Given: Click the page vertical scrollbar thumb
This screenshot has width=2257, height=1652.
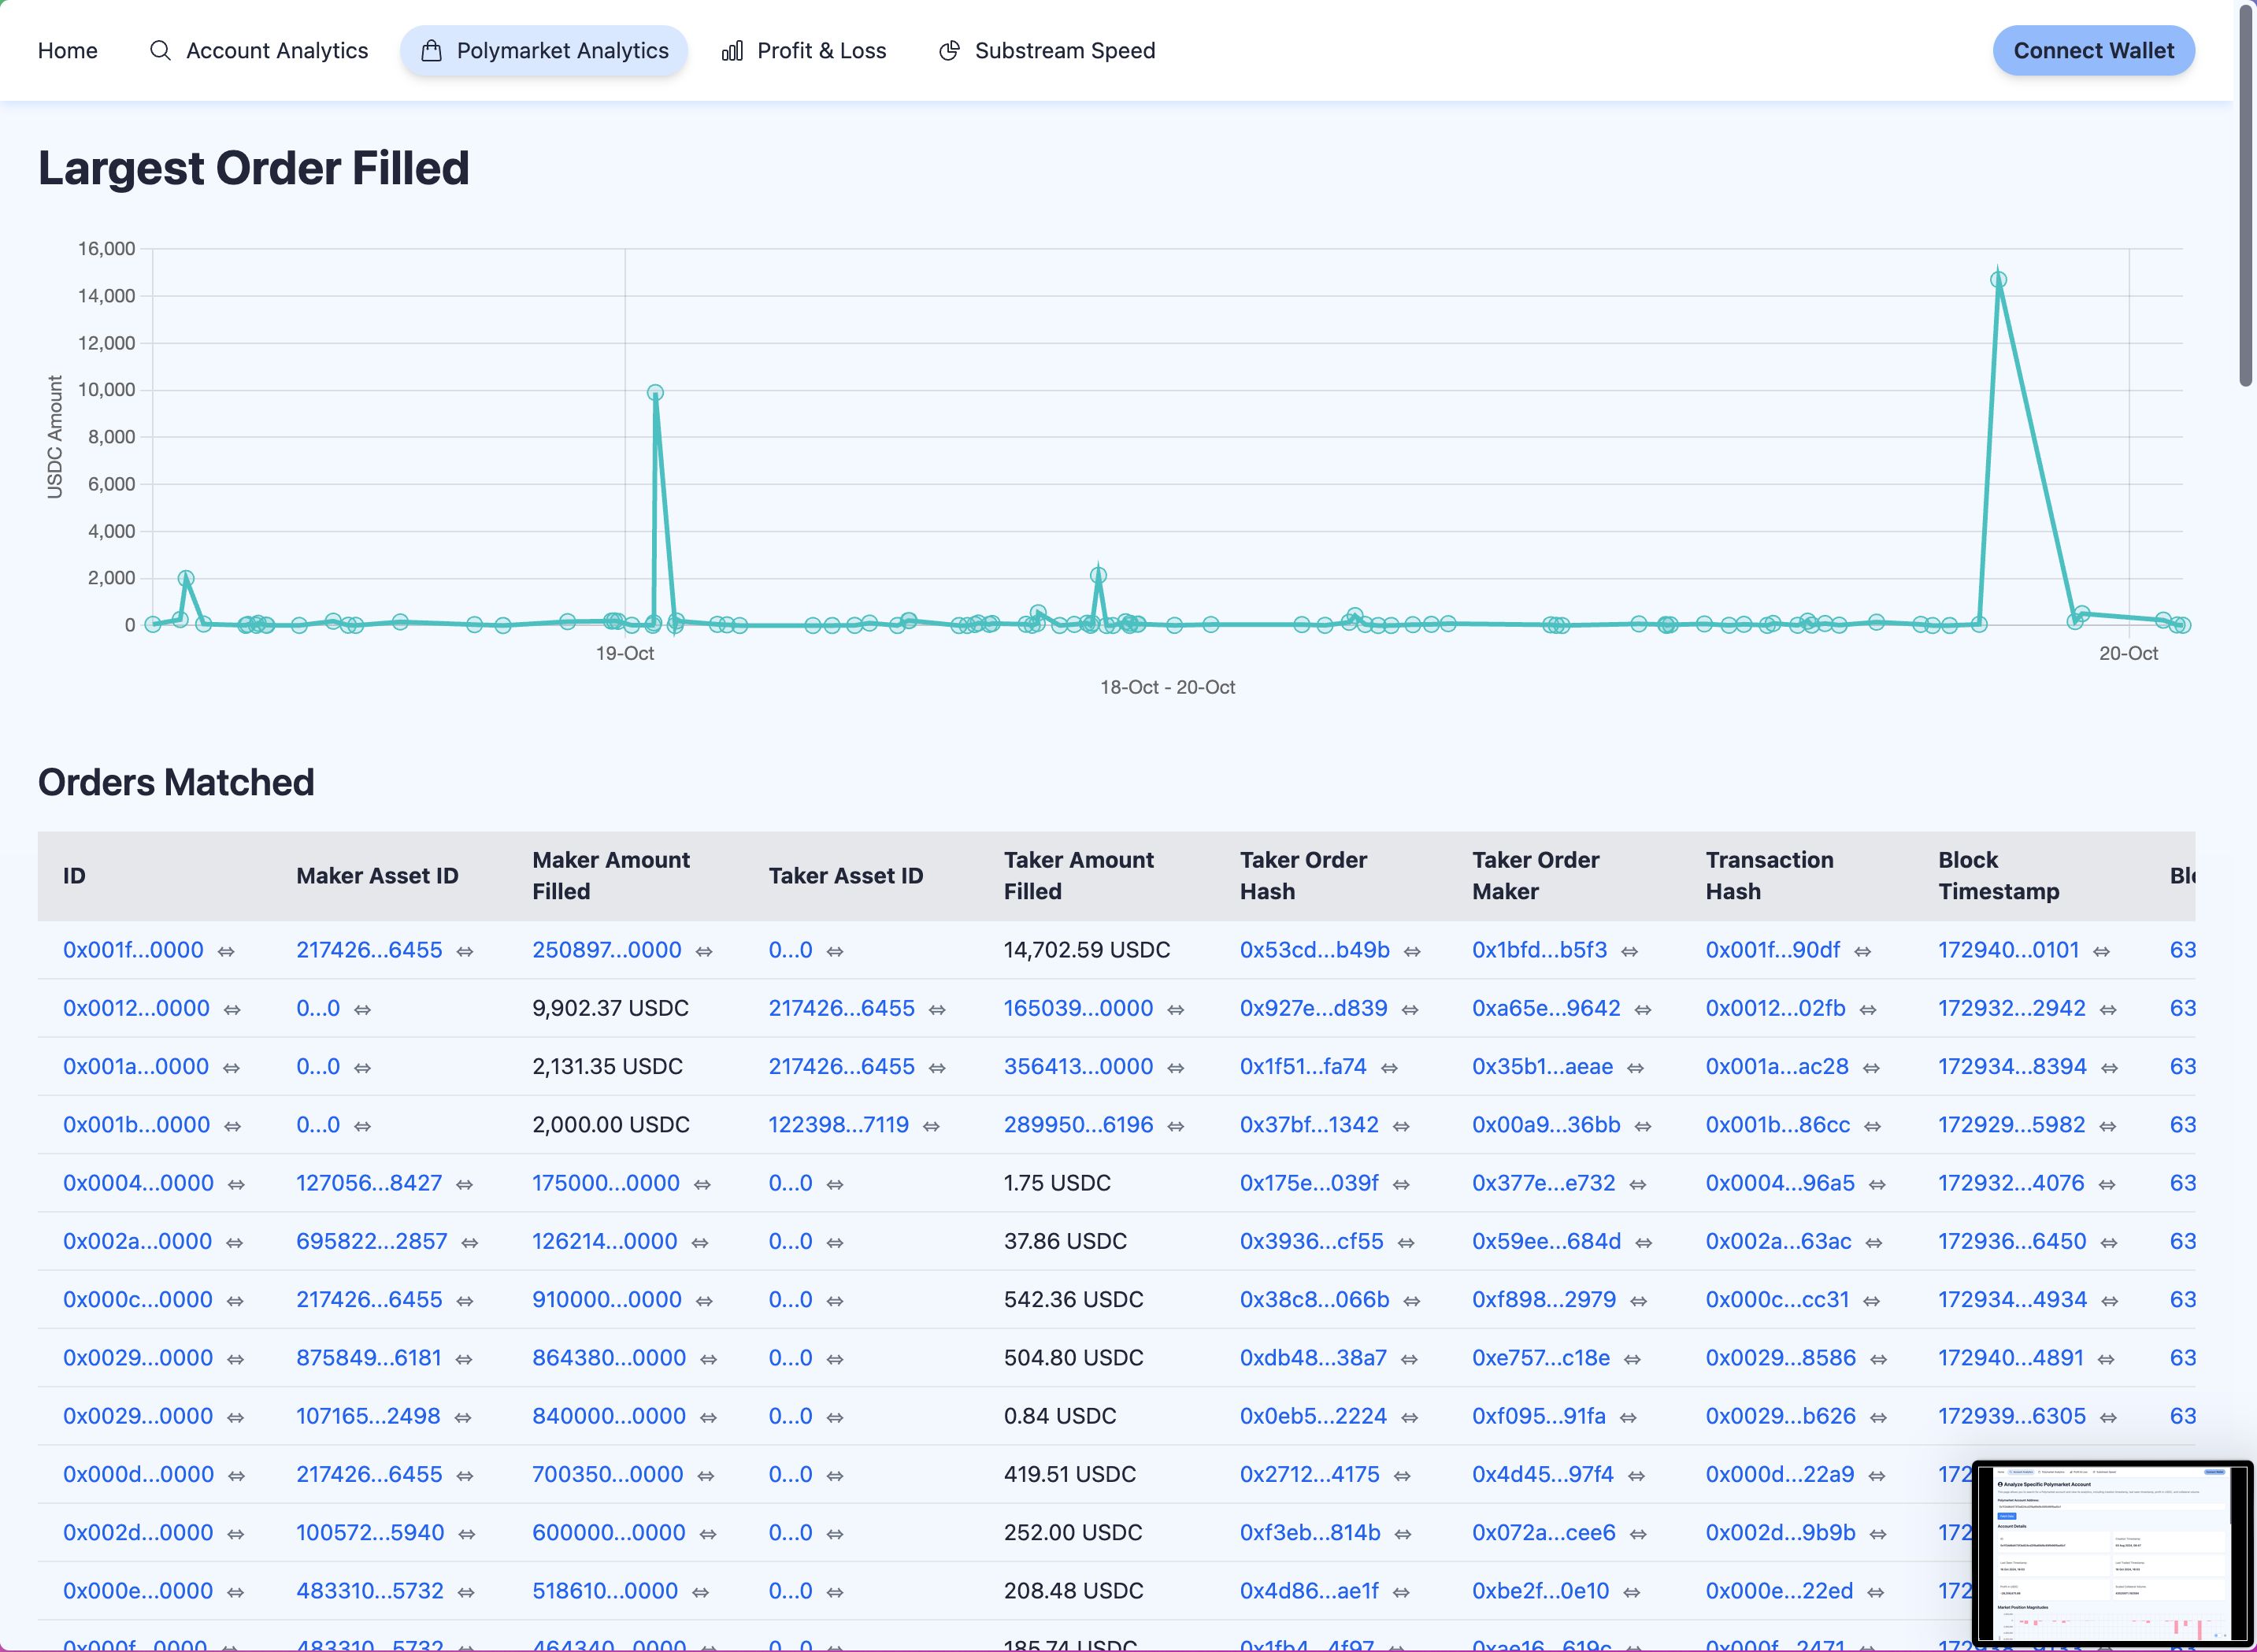Looking at the screenshot, I should pyautogui.click(x=2246, y=195).
